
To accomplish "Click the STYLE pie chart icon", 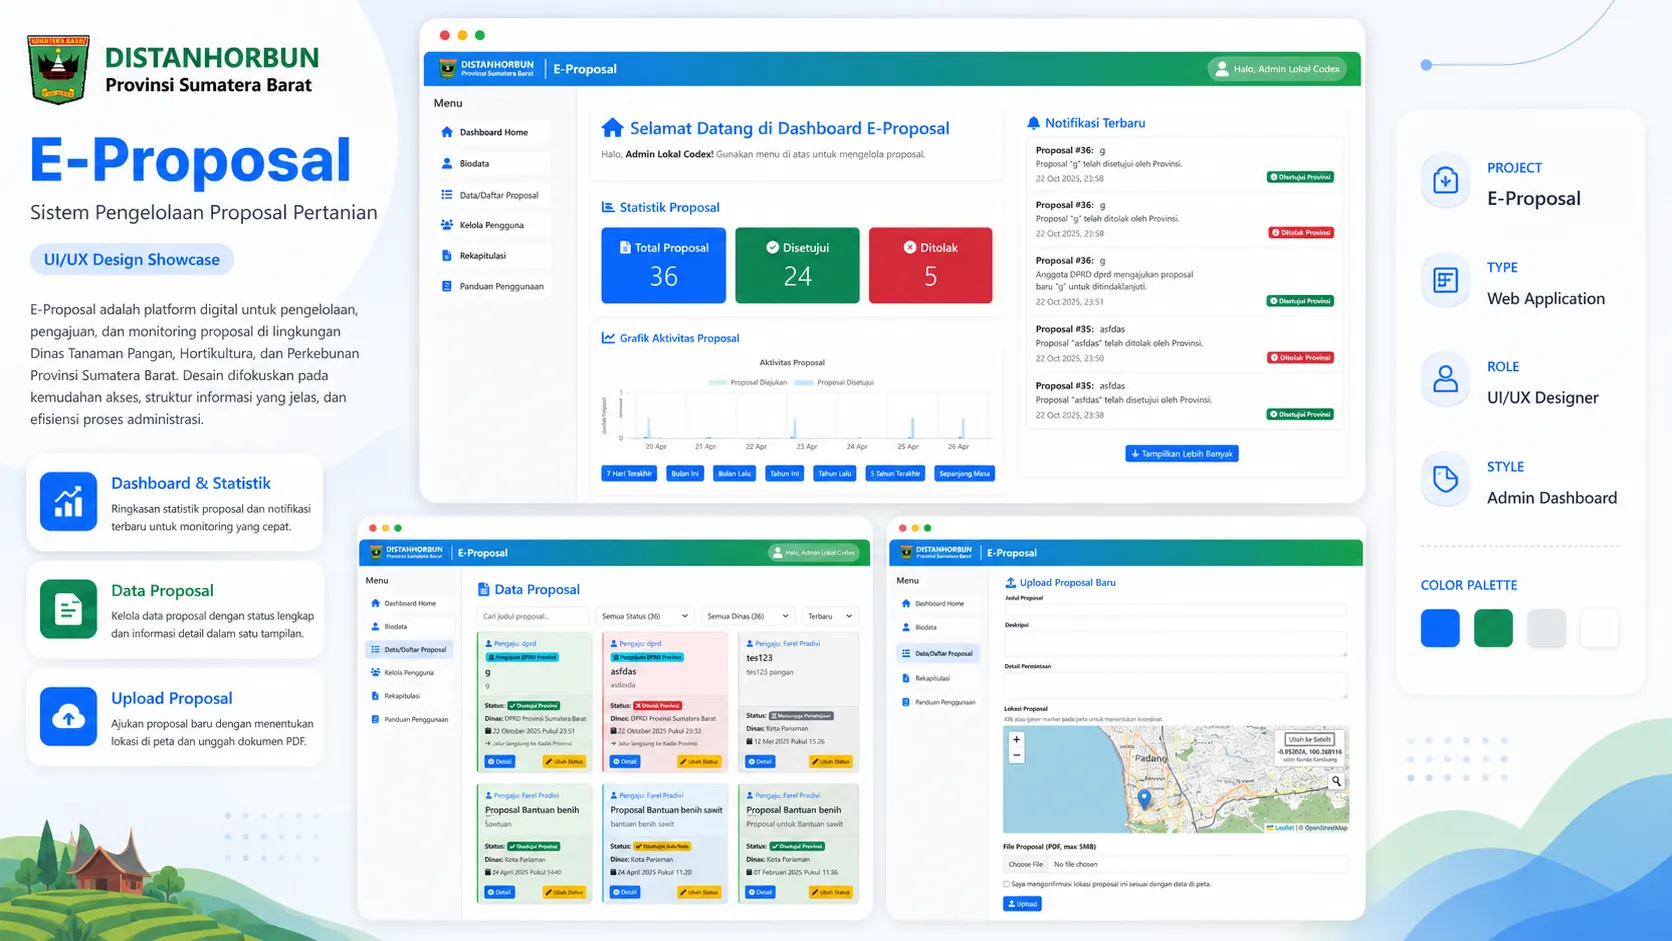I will click(x=1445, y=480).
